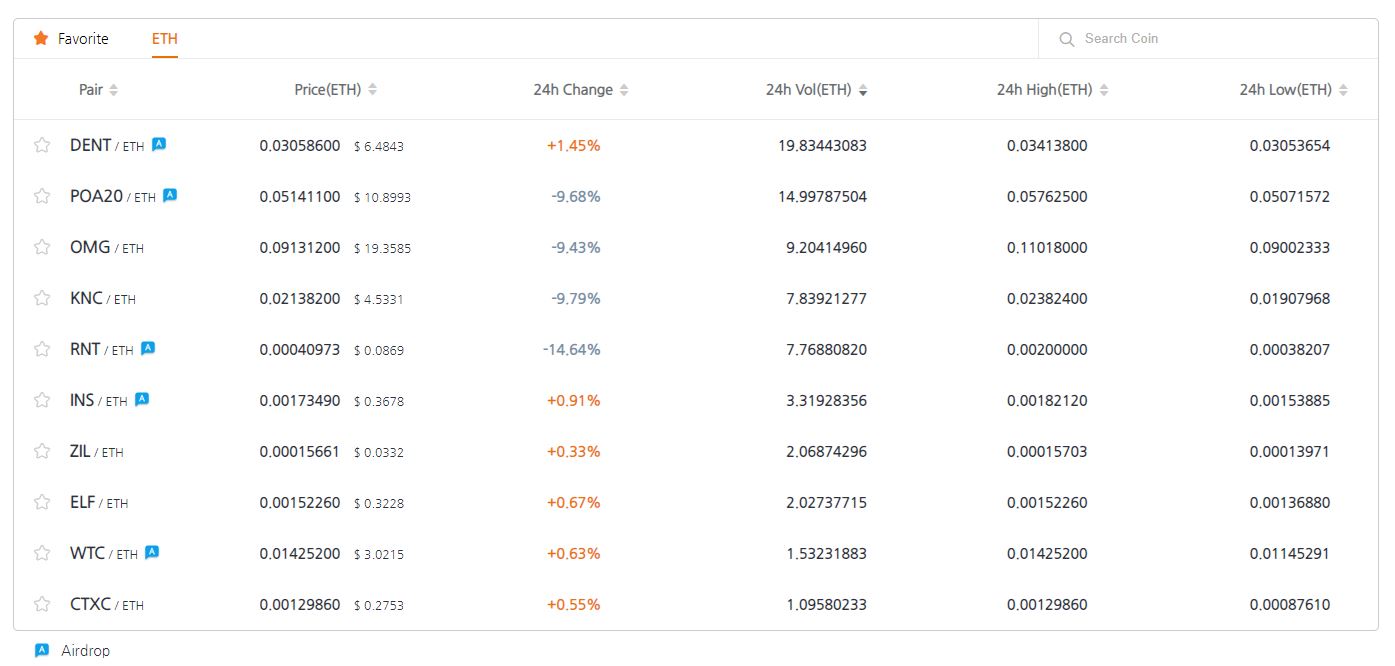The height and width of the screenshot is (666, 1395).
Task: Select the ETH market tab
Action: (x=165, y=39)
